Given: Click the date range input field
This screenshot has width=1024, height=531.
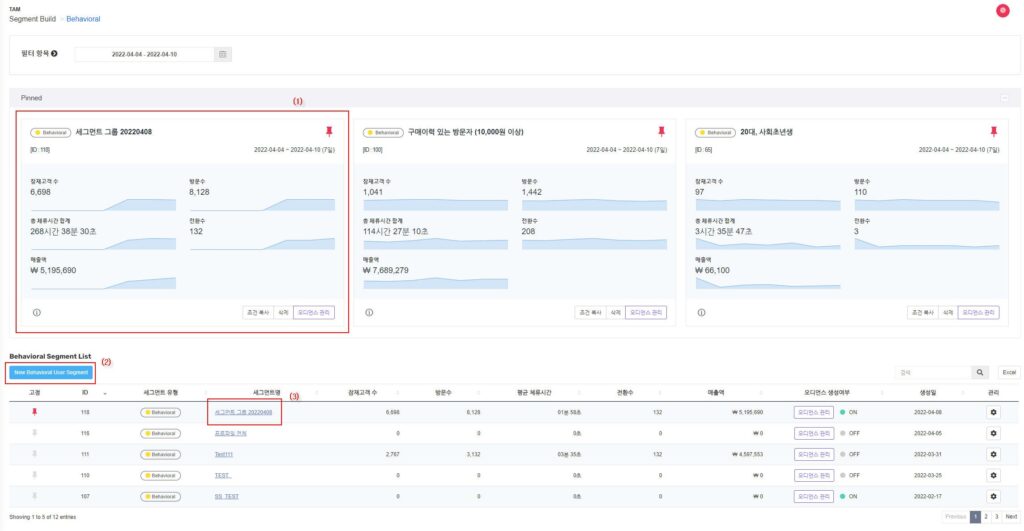Looking at the screenshot, I should (143, 54).
